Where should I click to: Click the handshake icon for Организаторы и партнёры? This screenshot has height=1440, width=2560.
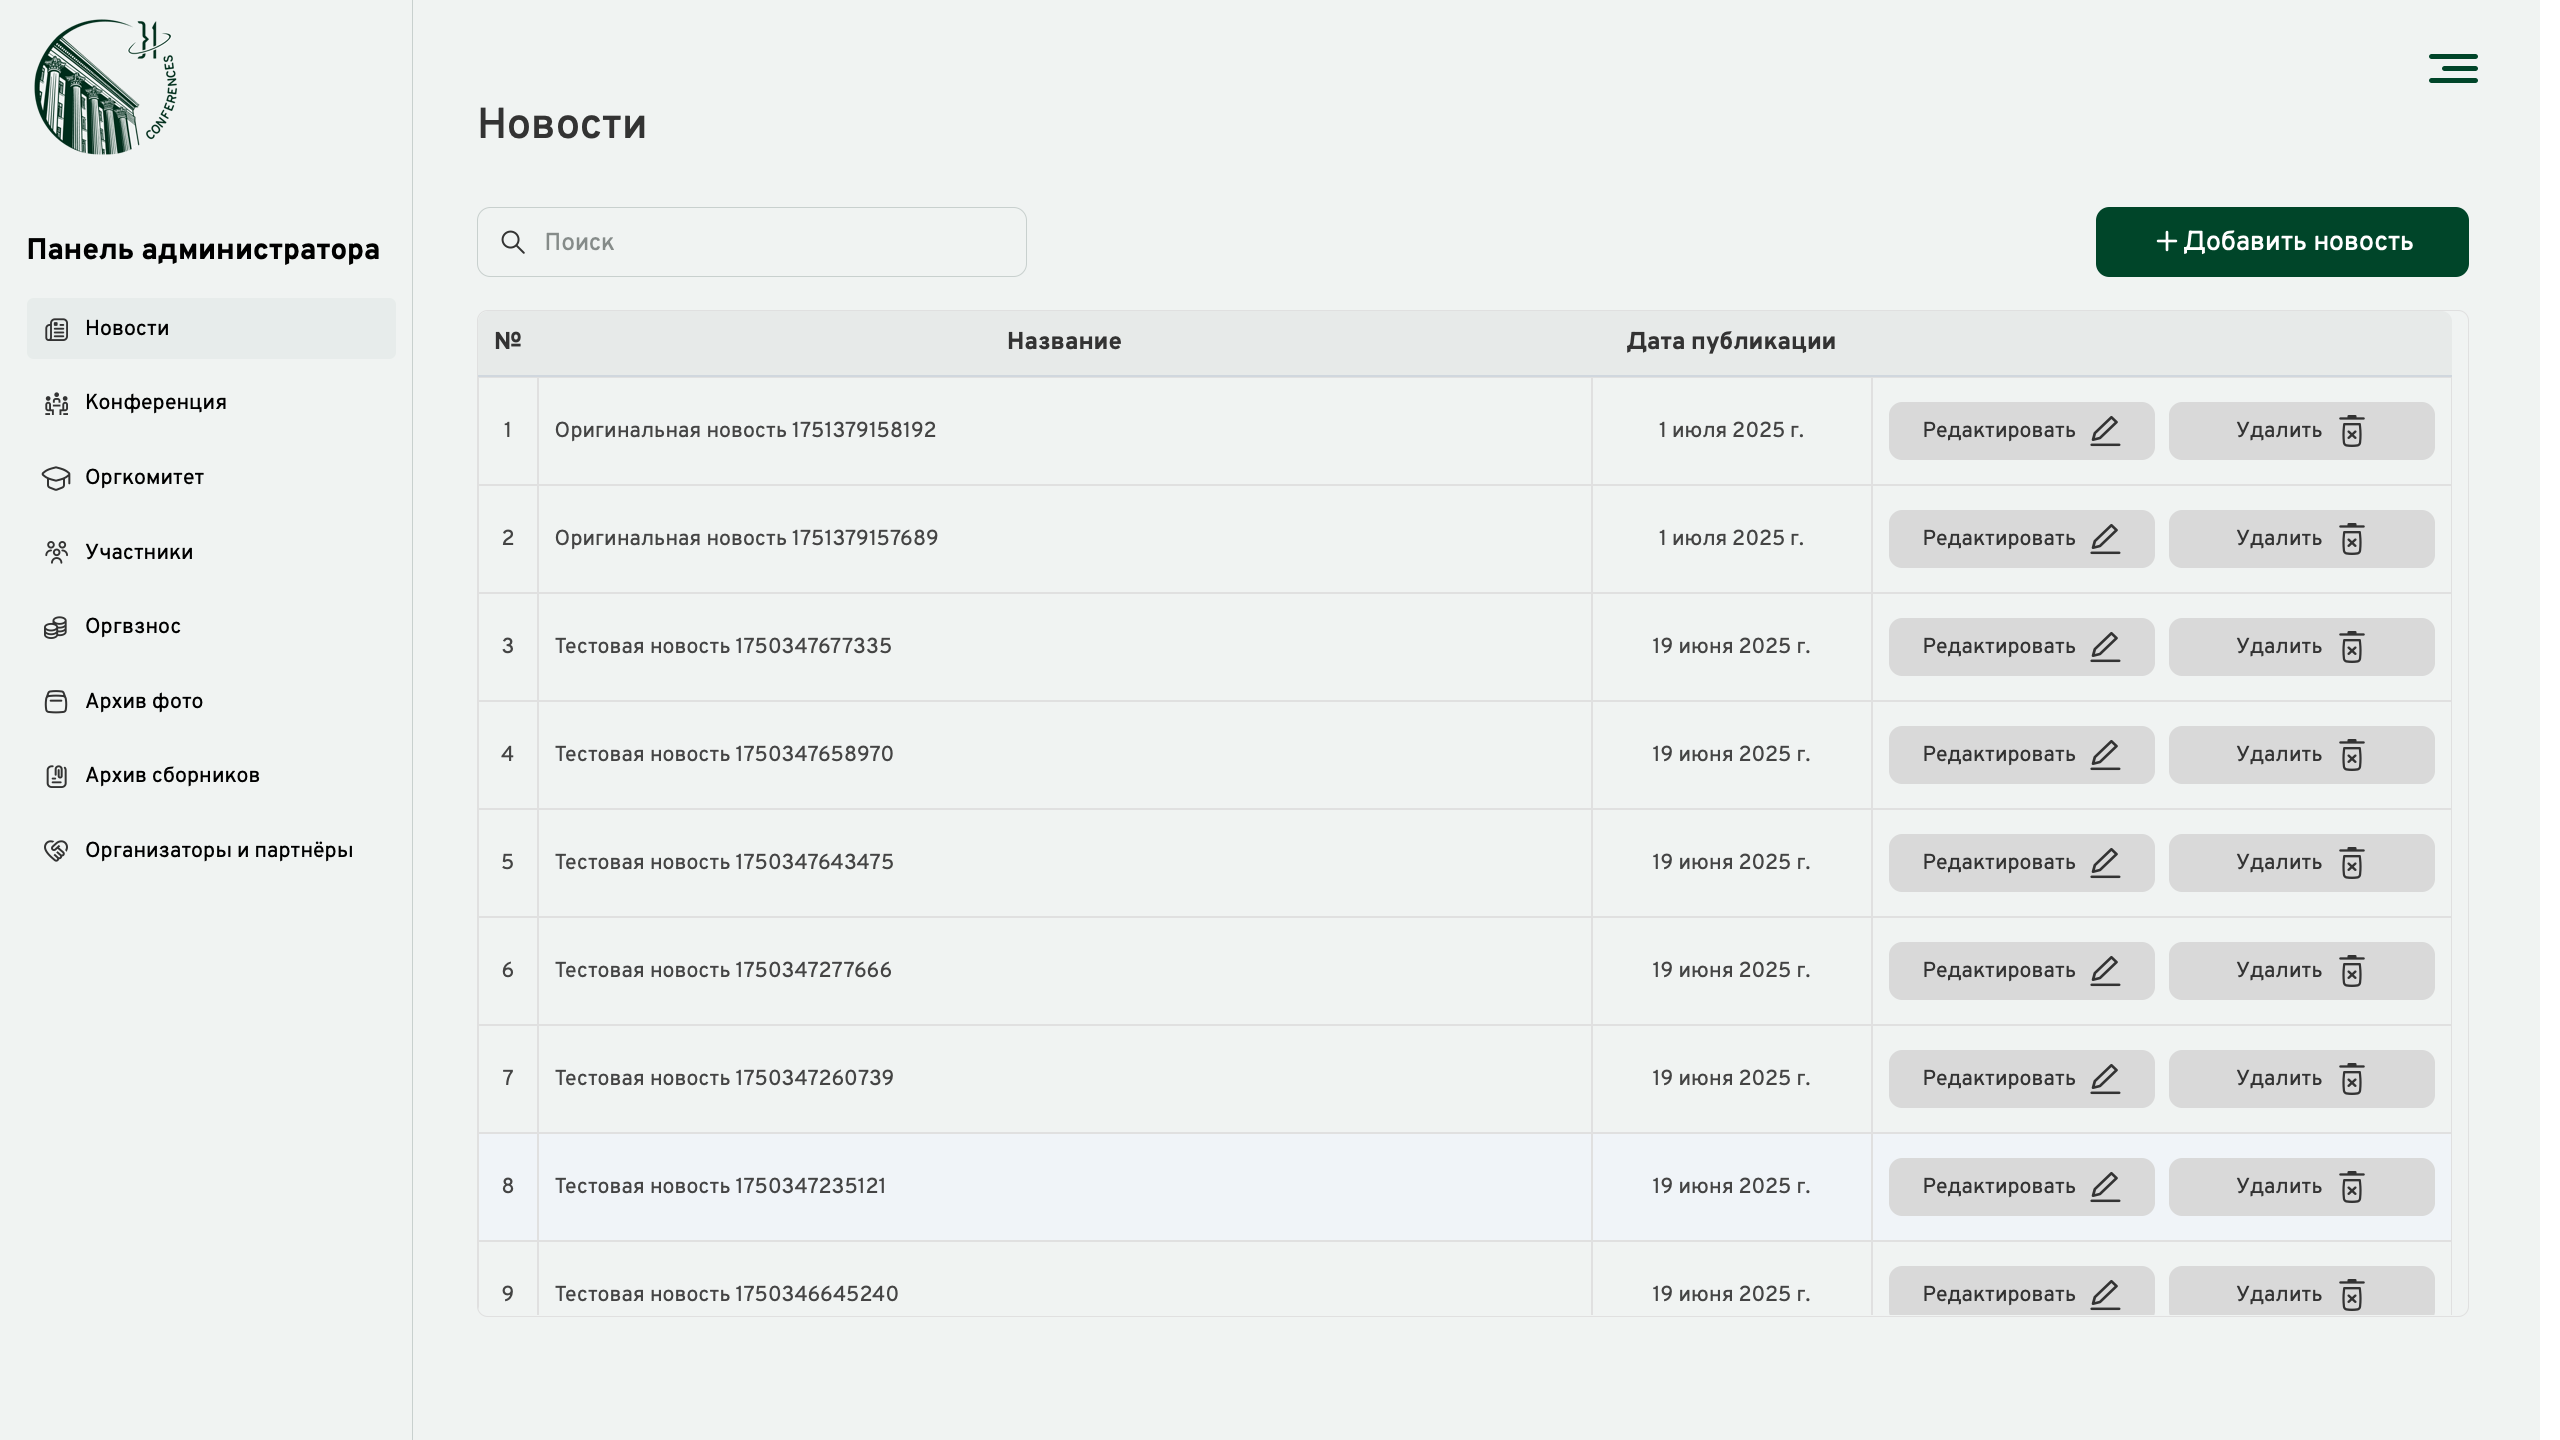[x=56, y=851]
